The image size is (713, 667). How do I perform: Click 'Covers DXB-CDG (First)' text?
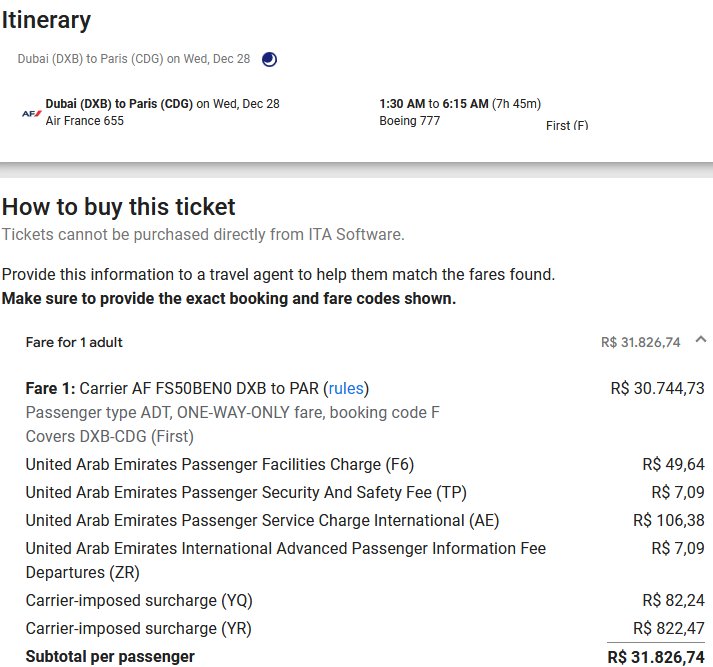click(110, 436)
